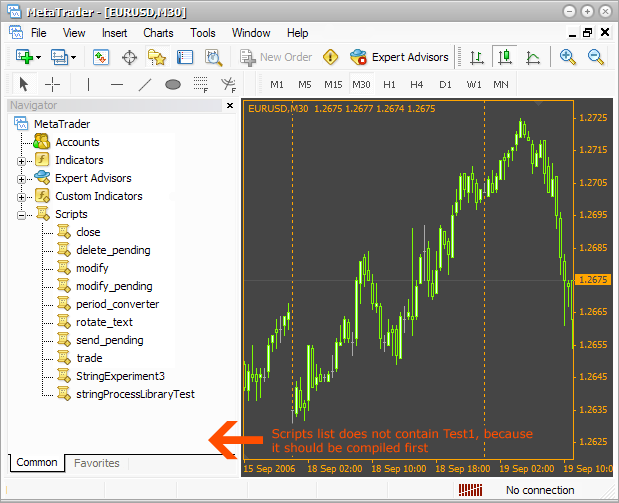Select the delete_pending script

[113, 250]
